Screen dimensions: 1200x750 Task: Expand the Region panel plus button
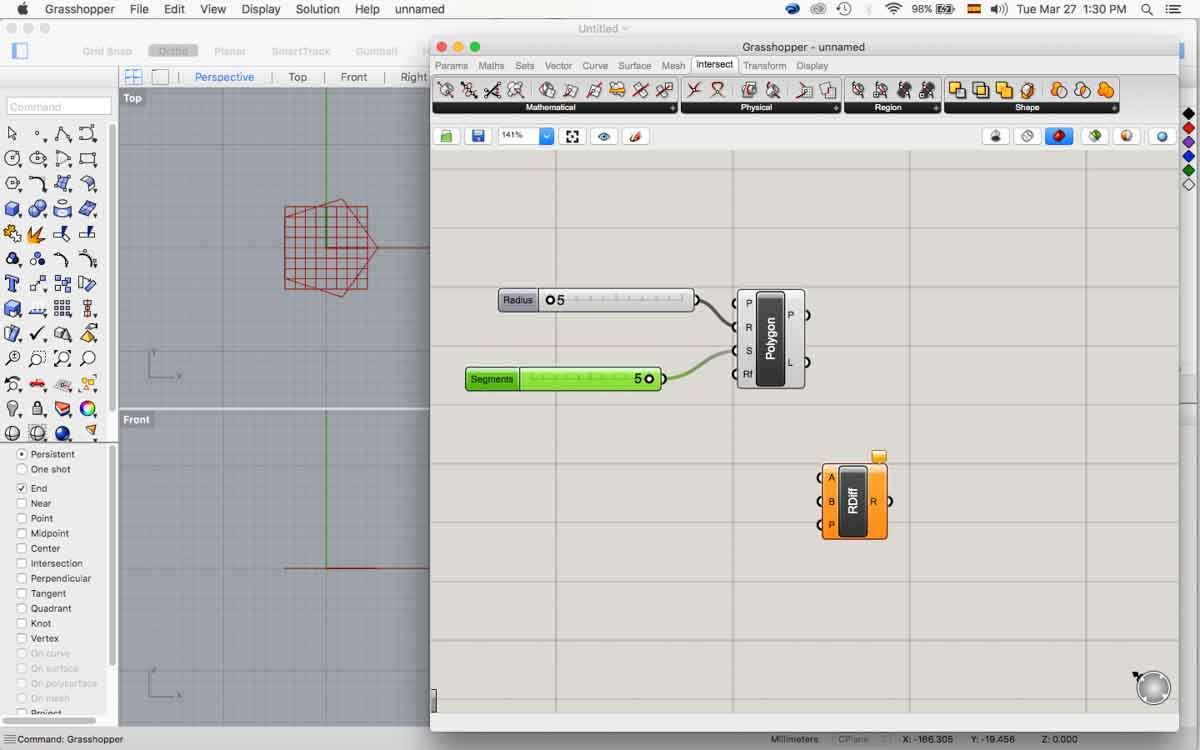(935, 108)
